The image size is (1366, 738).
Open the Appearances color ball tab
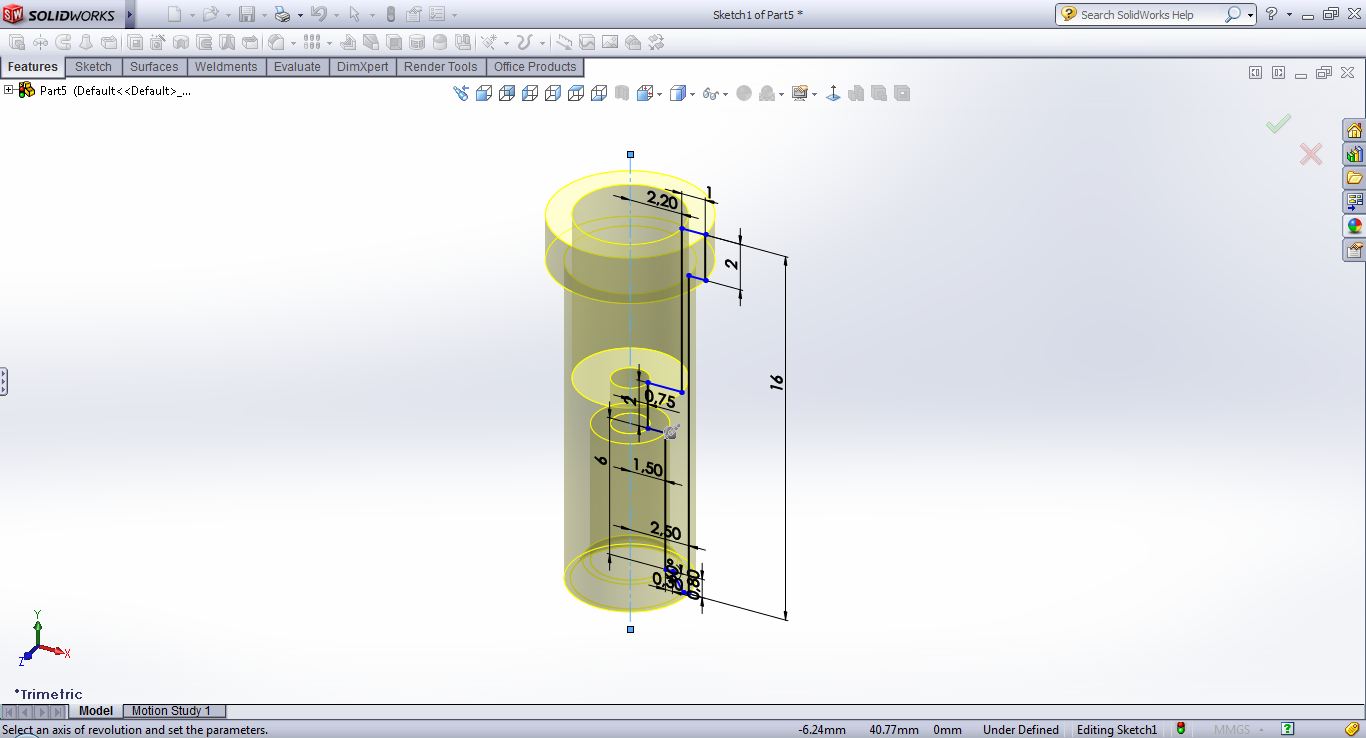click(1354, 226)
